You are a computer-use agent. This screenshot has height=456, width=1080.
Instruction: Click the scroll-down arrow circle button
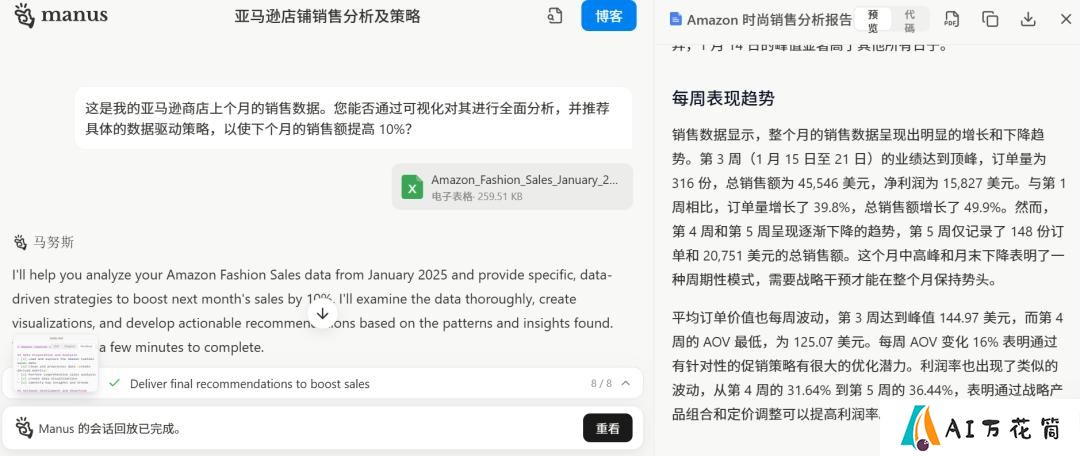click(322, 313)
